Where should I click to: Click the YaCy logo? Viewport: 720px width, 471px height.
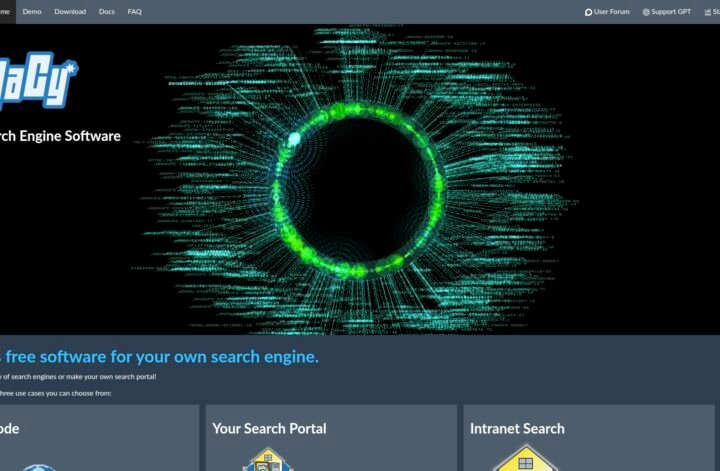[x=38, y=87]
